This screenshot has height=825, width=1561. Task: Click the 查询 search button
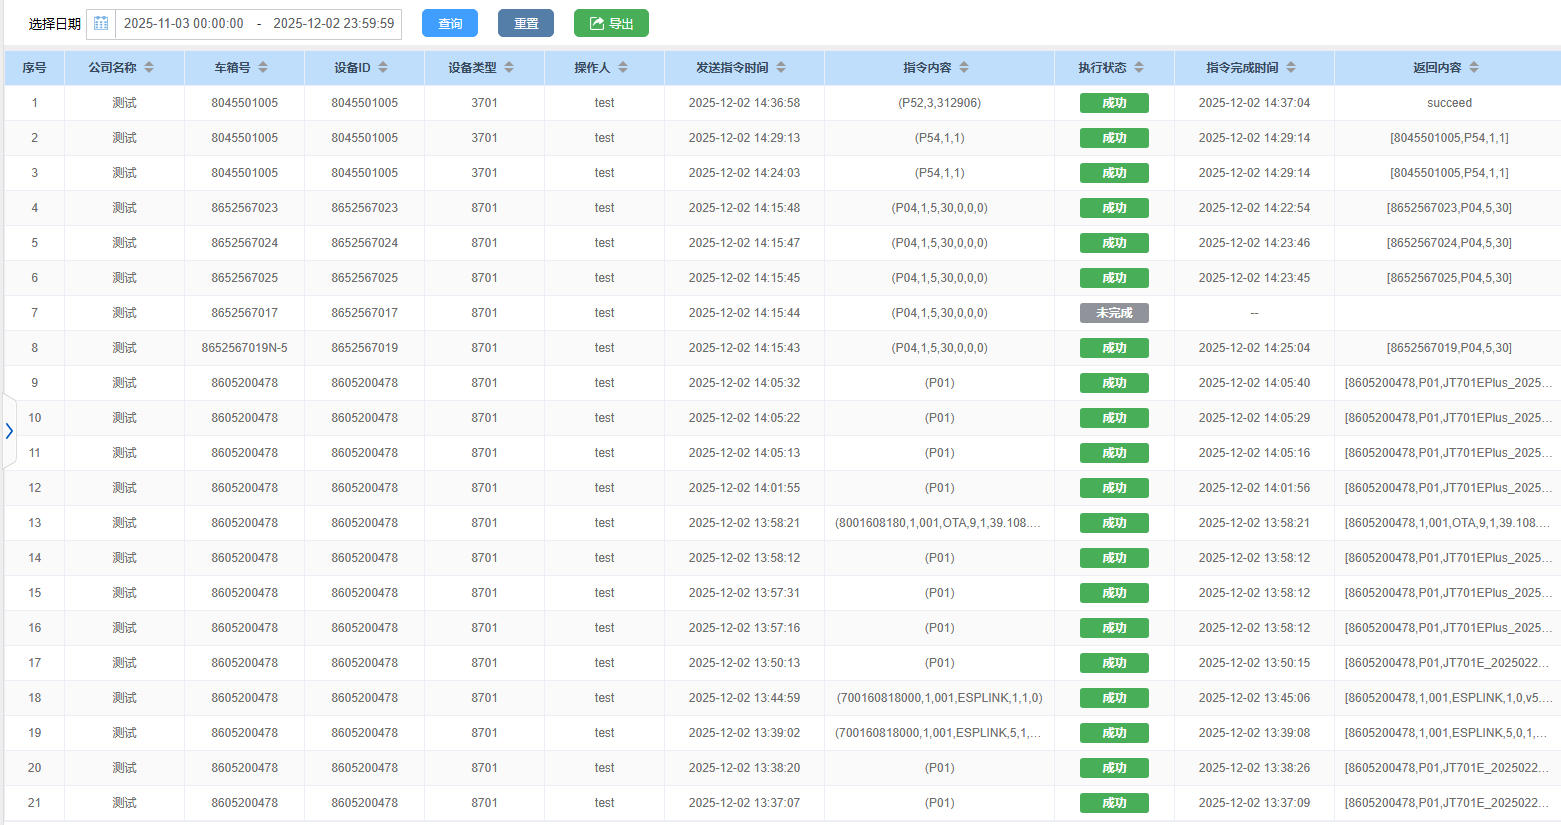click(450, 24)
